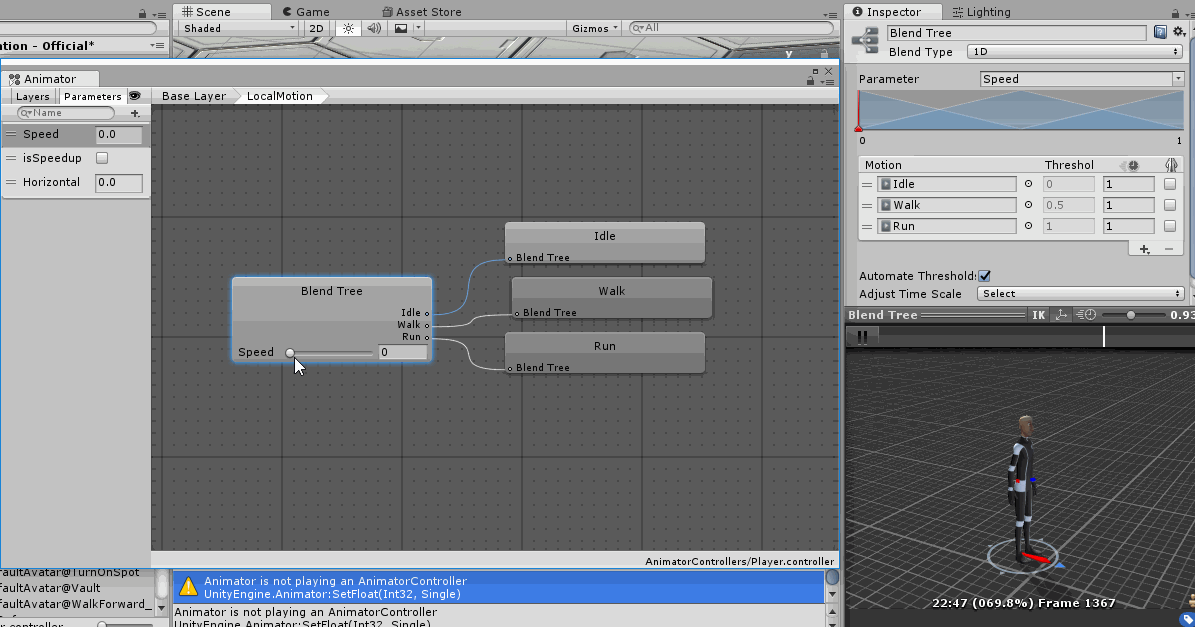Open object picker for Walk motion
The image size is (1195, 627).
pyautogui.click(x=1028, y=205)
